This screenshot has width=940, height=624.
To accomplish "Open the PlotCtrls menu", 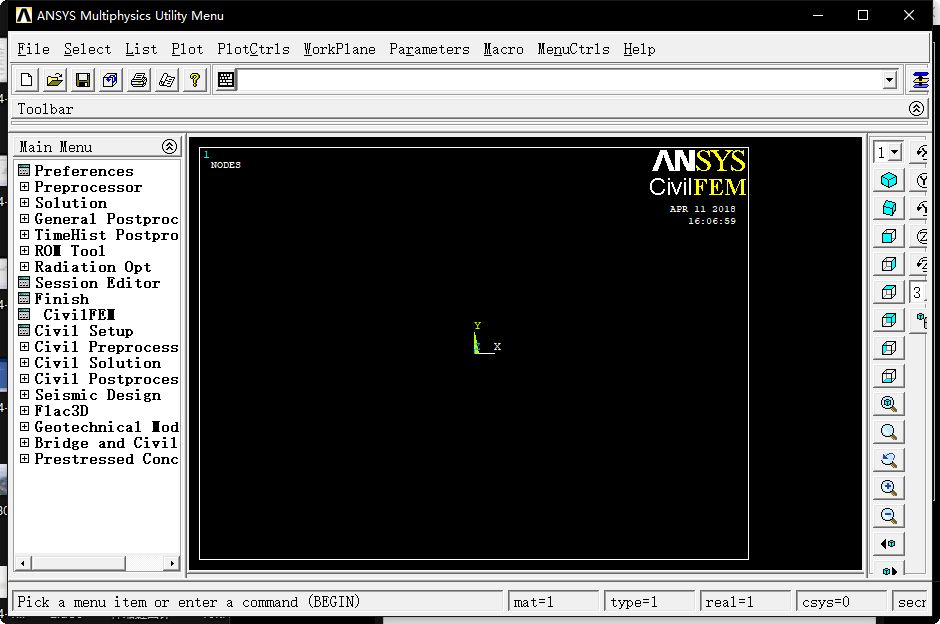I will (x=253, y=49).
